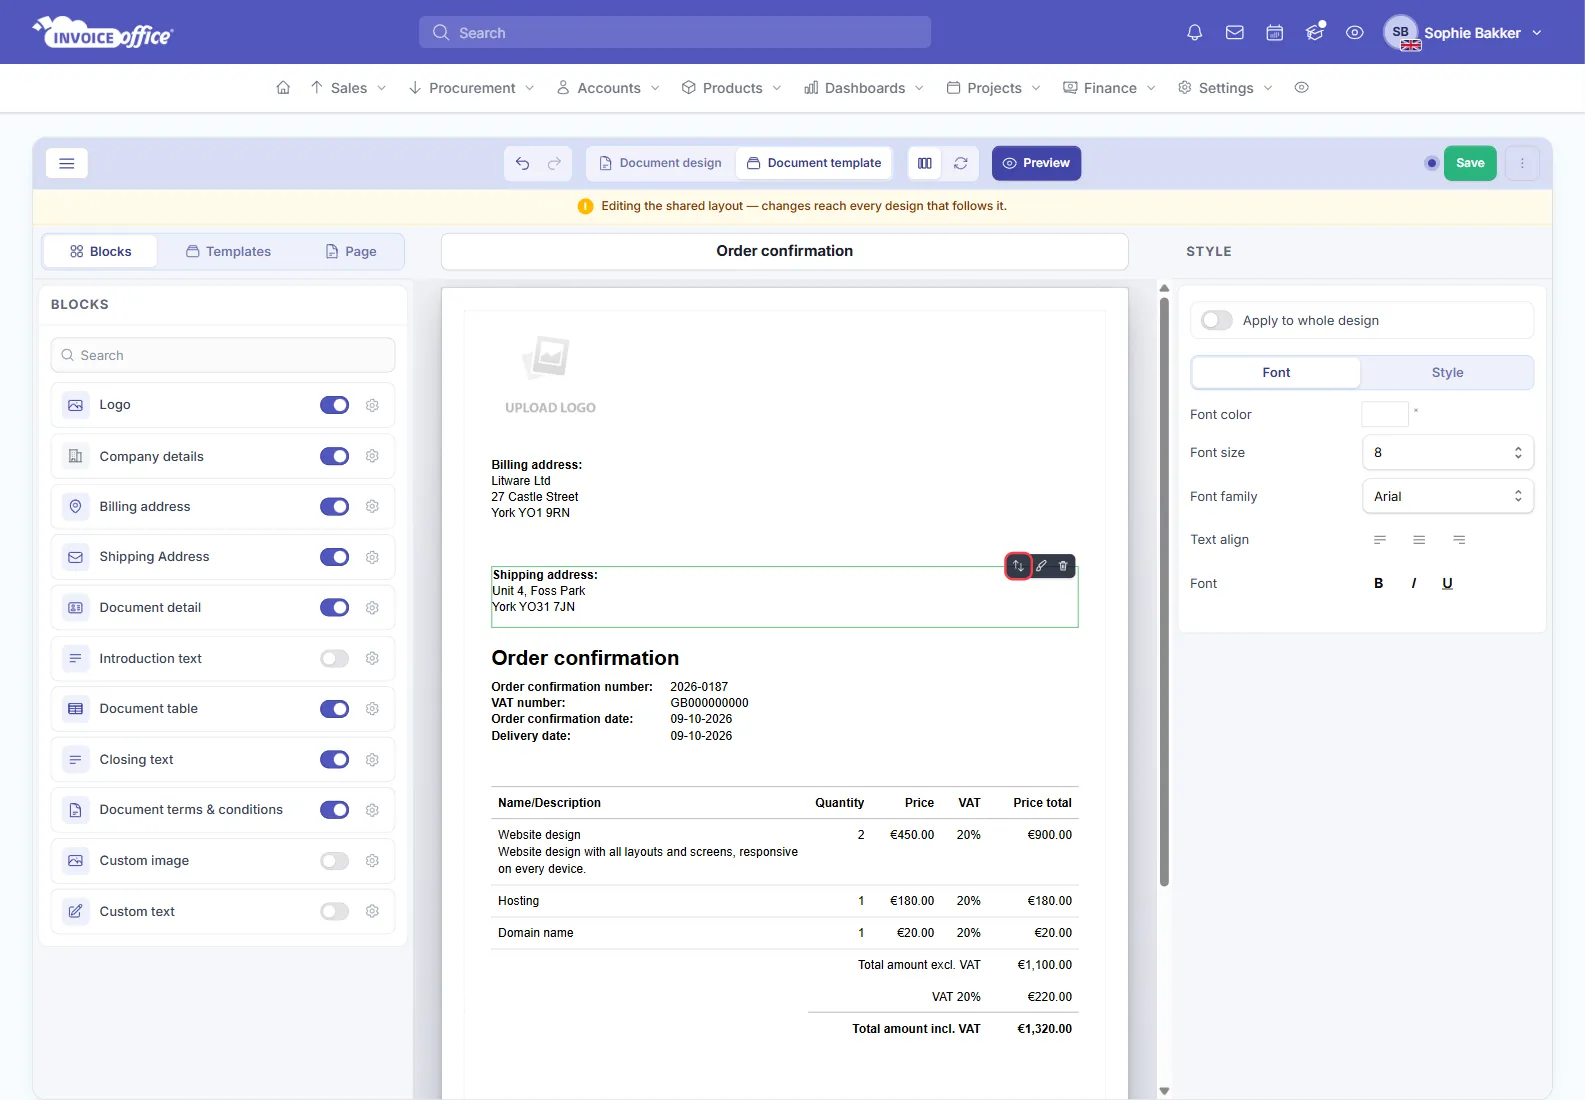Align text to center
The image size is (1585, 1100).
[1419, 540]
